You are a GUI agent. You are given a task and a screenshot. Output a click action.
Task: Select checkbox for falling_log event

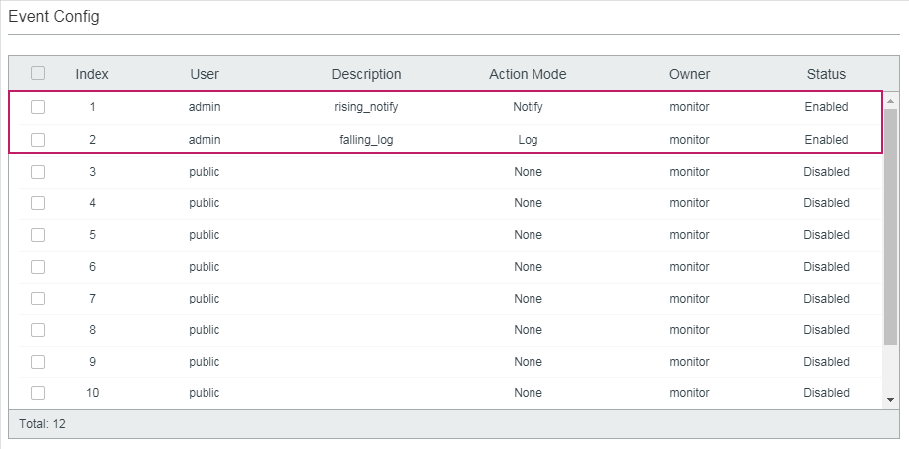click(x=38, y=140)
